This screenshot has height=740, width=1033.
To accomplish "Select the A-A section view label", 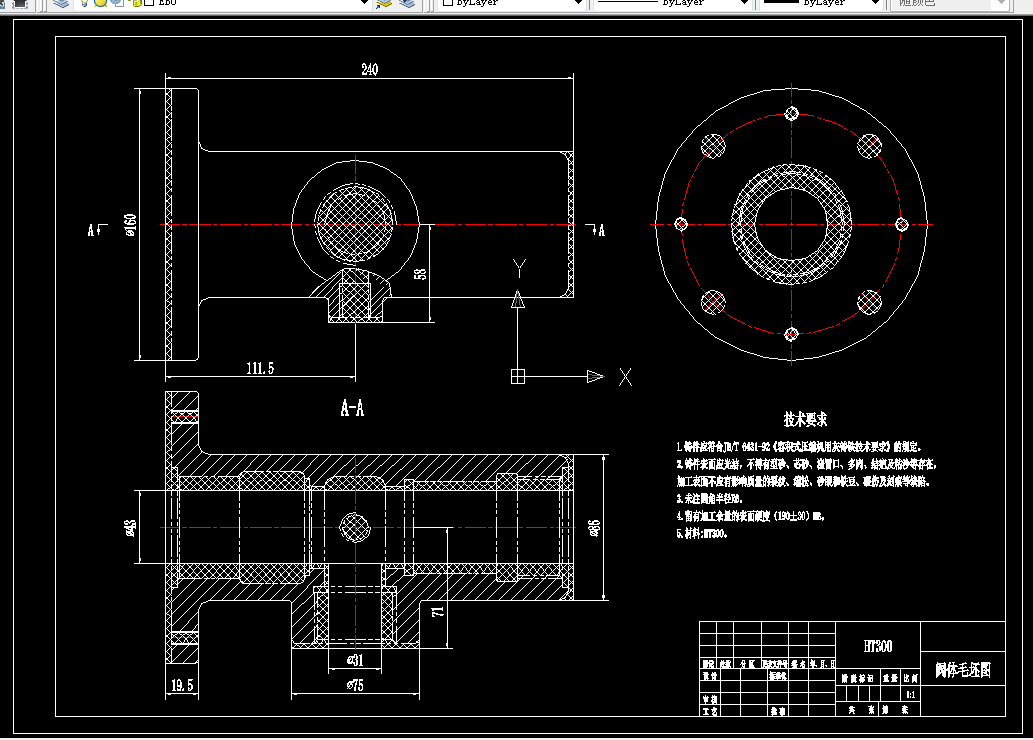I will tap(352, 409).
